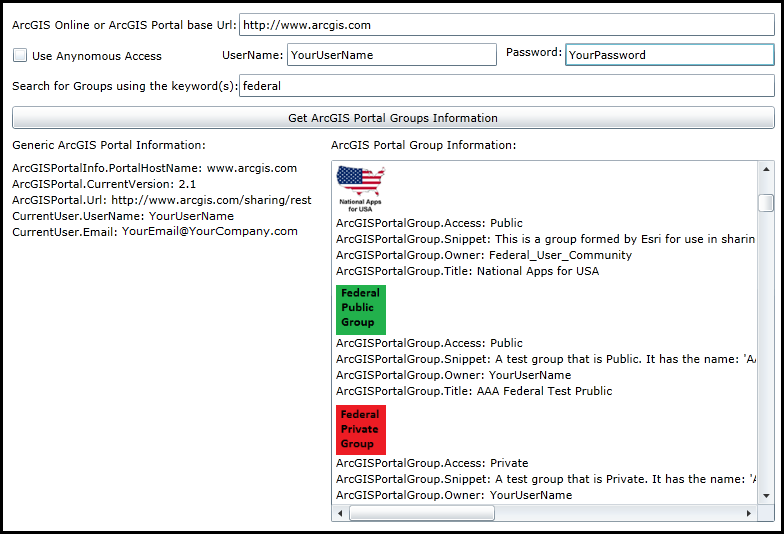Click the CurrentUser.Email line

coord(155,232)
